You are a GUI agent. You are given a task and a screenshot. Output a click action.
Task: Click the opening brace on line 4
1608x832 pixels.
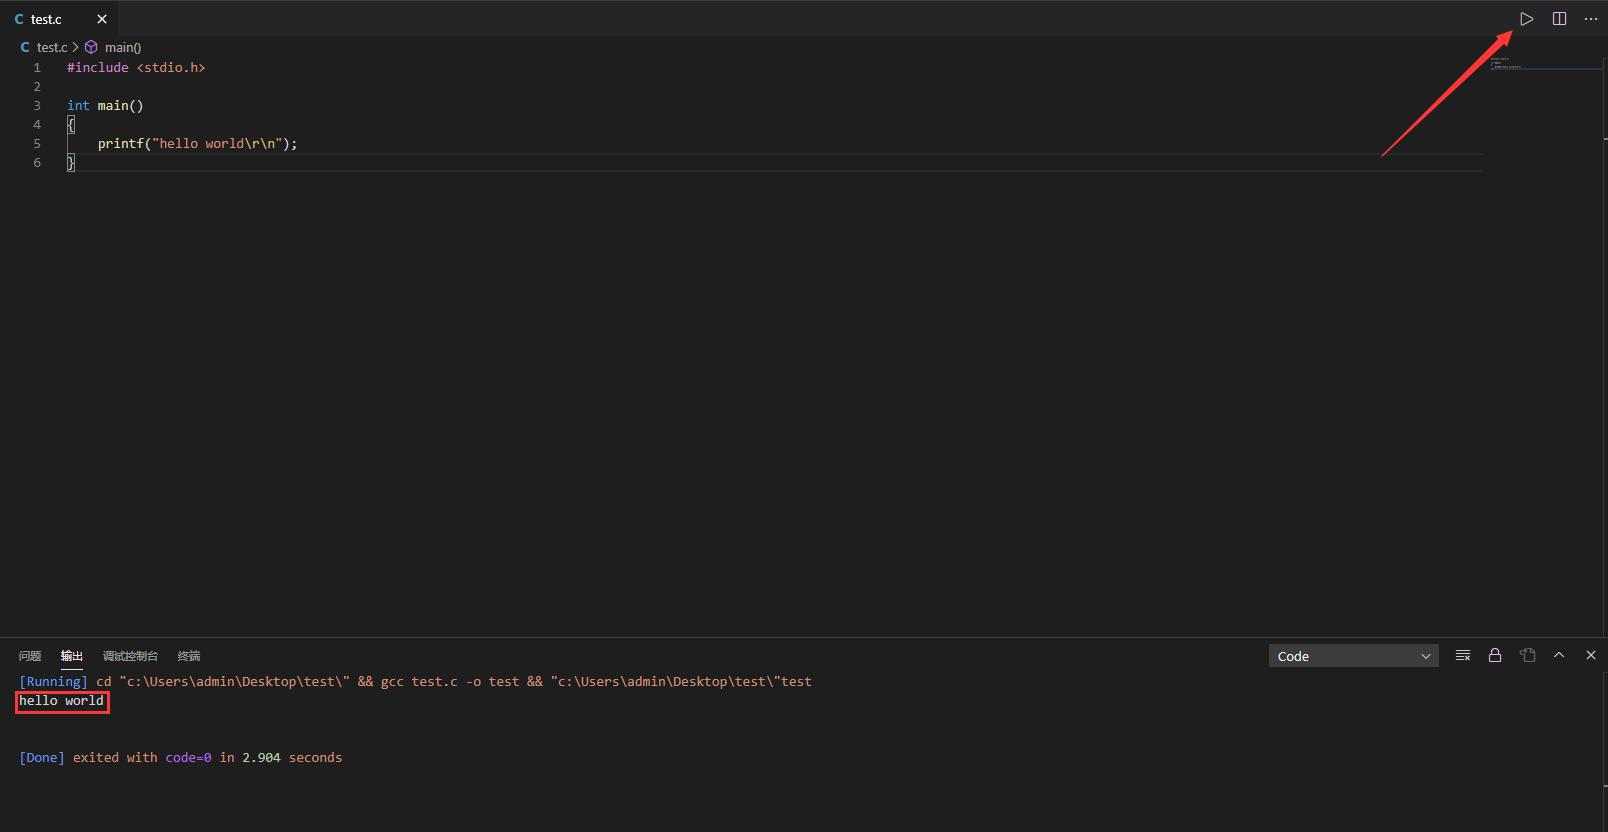pos(71,125)
